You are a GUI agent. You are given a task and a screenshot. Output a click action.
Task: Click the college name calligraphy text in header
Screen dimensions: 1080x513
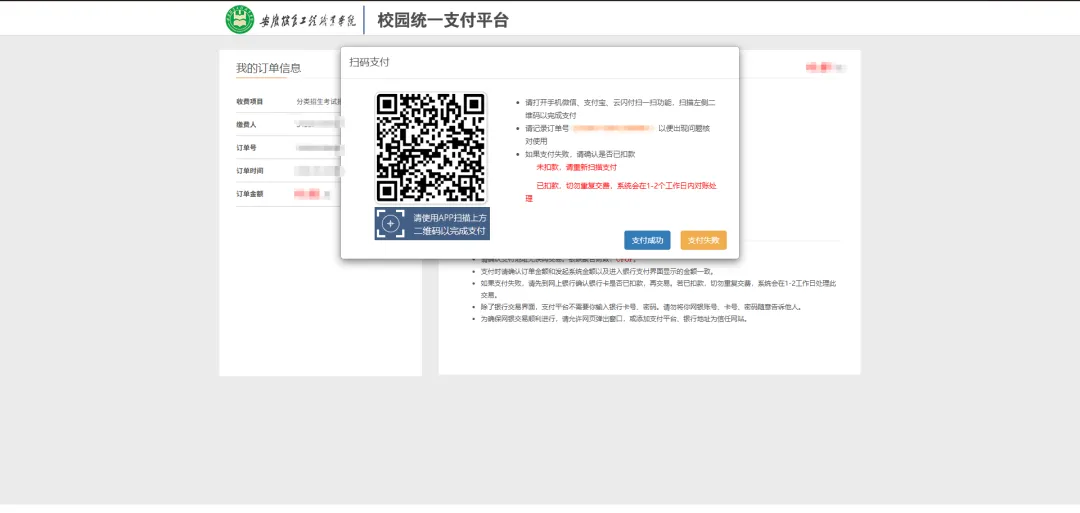308,21
